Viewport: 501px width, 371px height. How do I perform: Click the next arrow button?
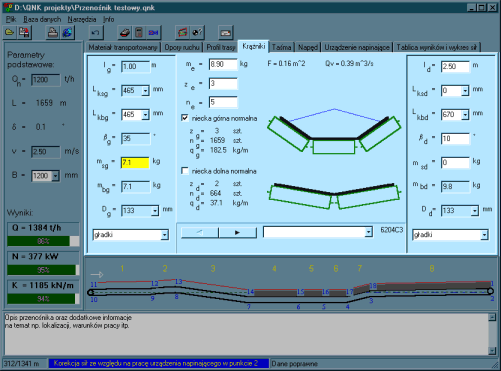238,232
